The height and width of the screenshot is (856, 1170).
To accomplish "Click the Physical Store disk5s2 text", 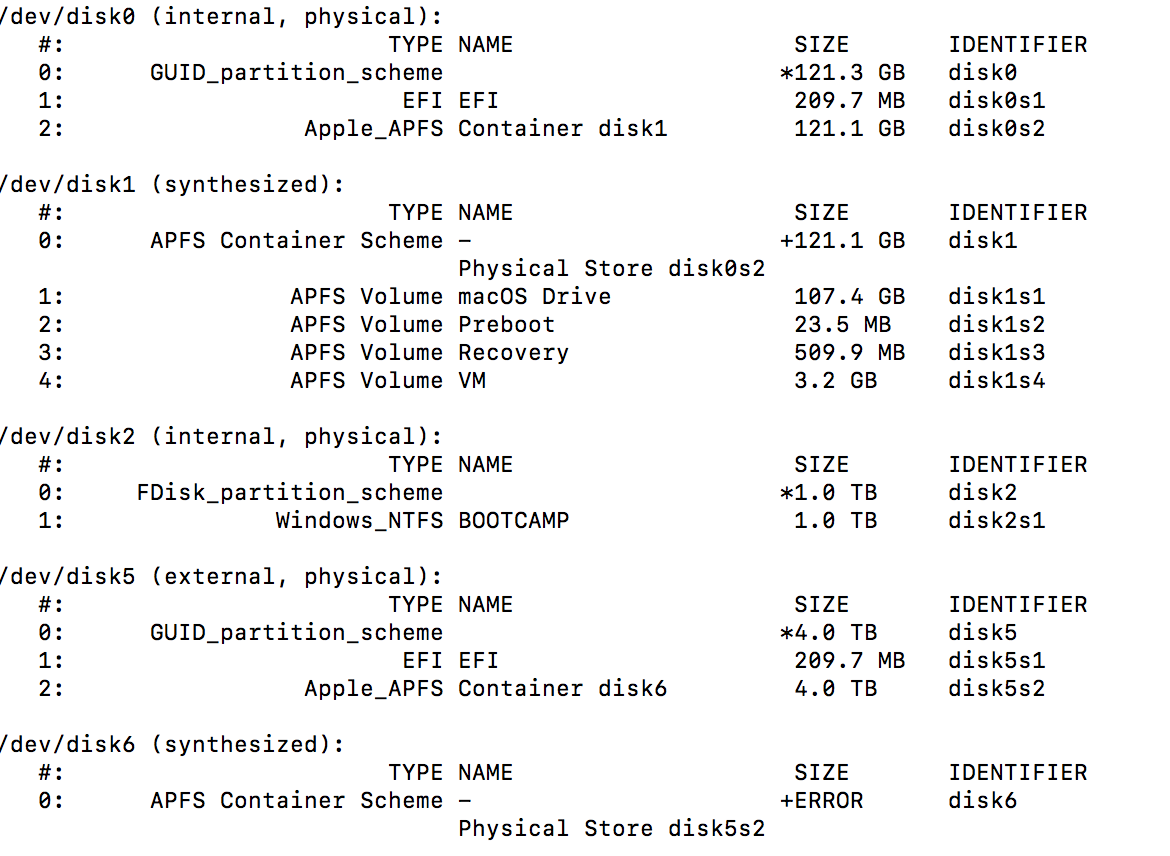I will 610,829.
